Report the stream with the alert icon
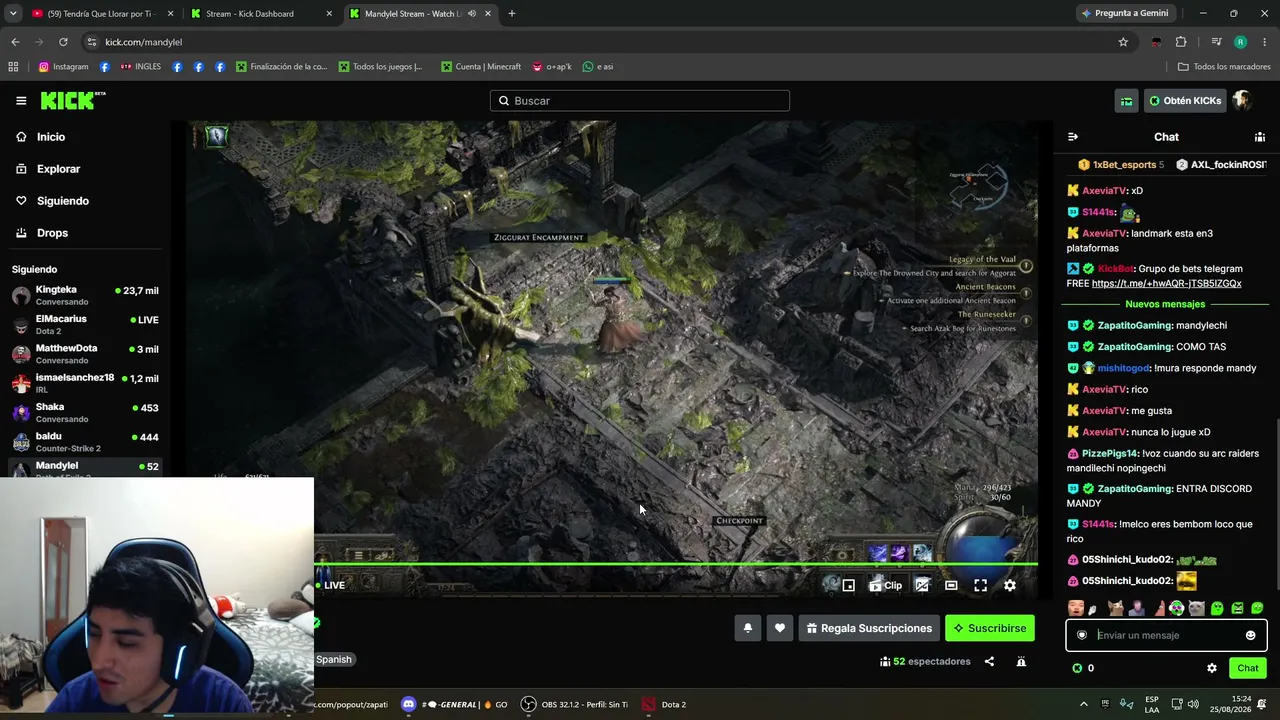 click(1021, 661)
